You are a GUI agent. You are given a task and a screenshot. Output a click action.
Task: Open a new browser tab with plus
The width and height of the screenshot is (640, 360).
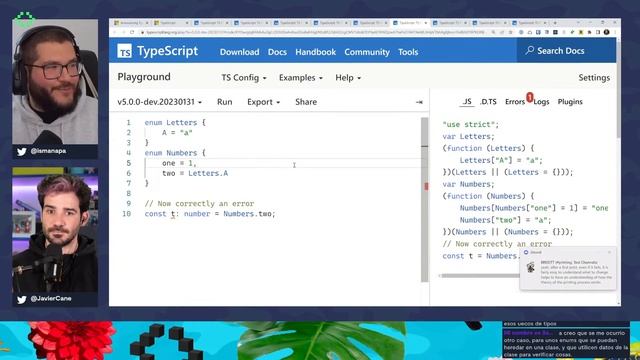(555, 23)
